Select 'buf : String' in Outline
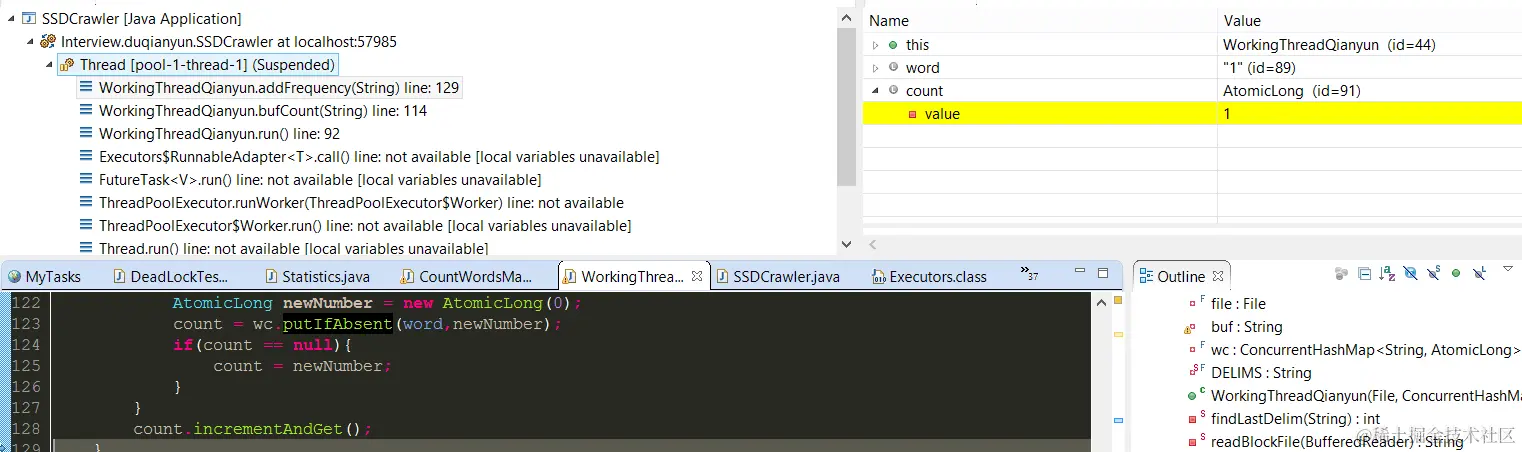The width and height of the screenshot is (1522, 452). 1246,326
